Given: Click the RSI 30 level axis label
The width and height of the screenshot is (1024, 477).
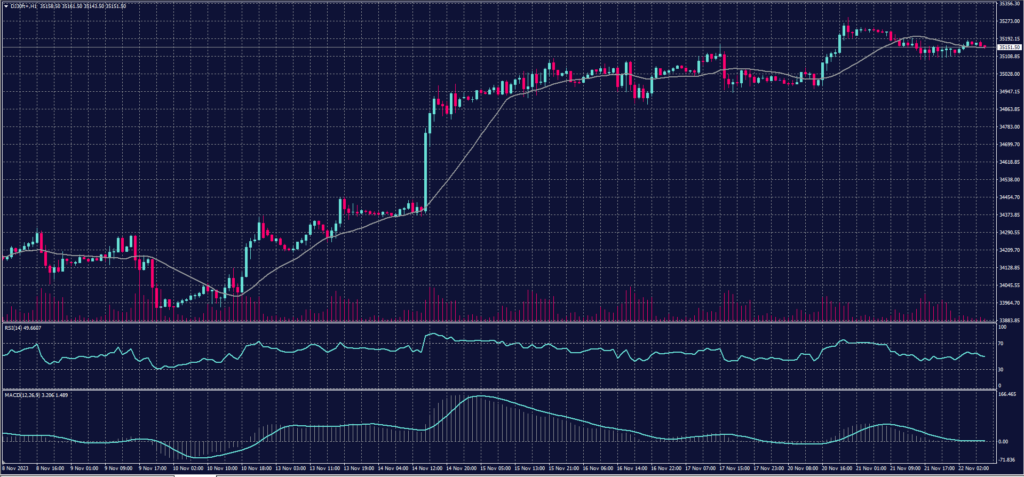Looking at the screenshot, I should tap(1001, 368).
